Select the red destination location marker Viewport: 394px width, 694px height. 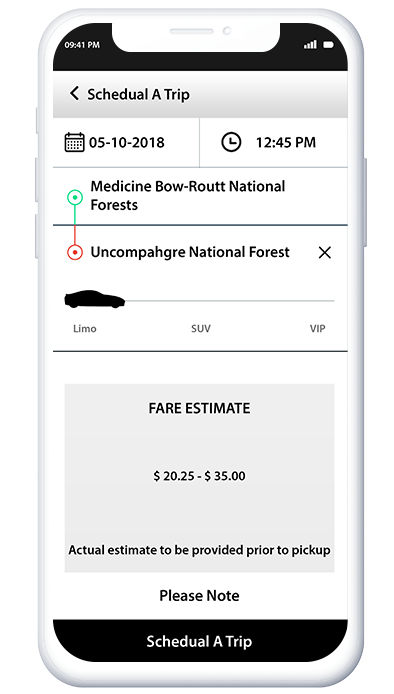click(75, 252)
